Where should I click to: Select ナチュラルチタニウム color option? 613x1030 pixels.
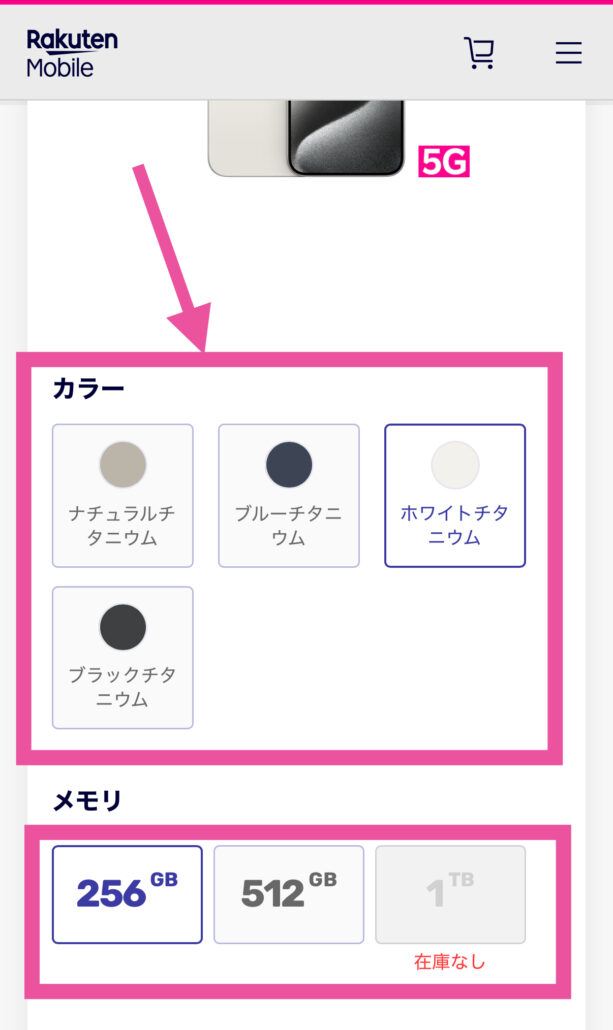[x=123, y=495]
